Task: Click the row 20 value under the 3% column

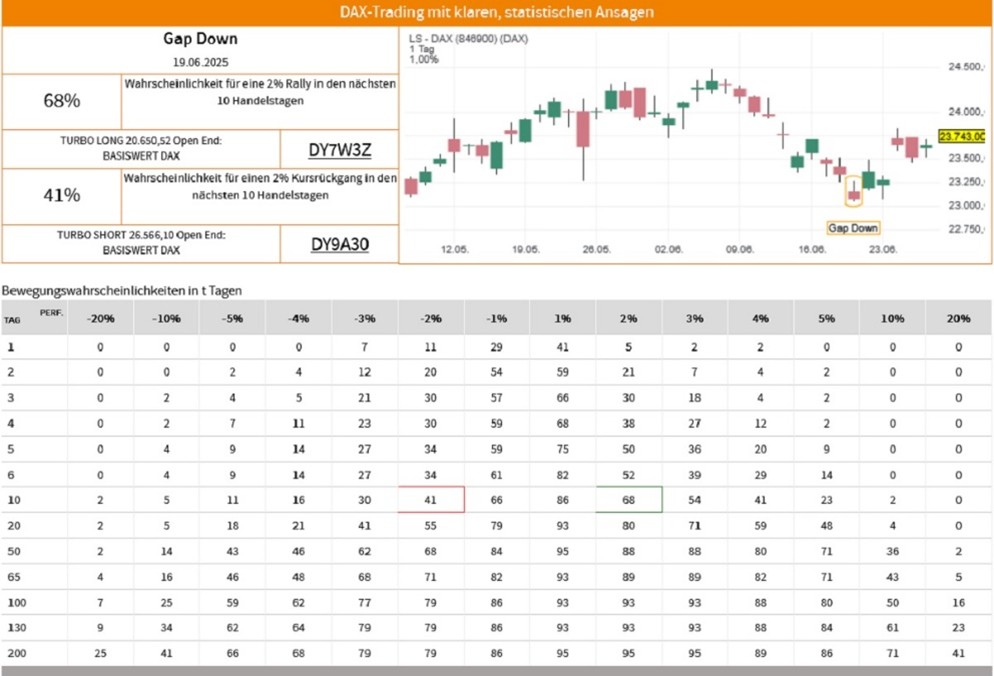Action: click(695, 526)
